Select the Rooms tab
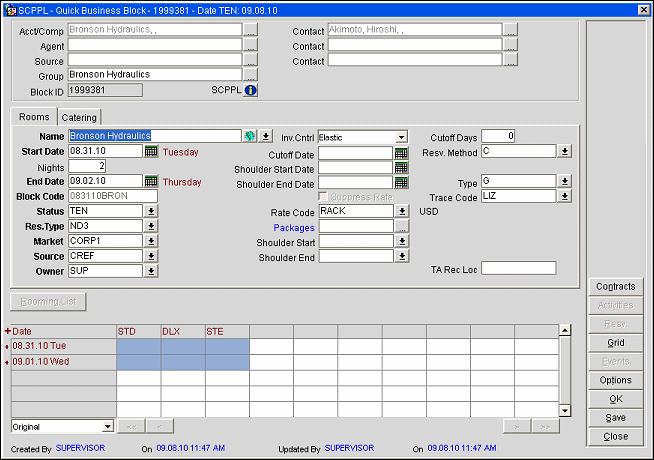This screenshot has height=460, width=654. pyautogui.click(x=34, y=118)
